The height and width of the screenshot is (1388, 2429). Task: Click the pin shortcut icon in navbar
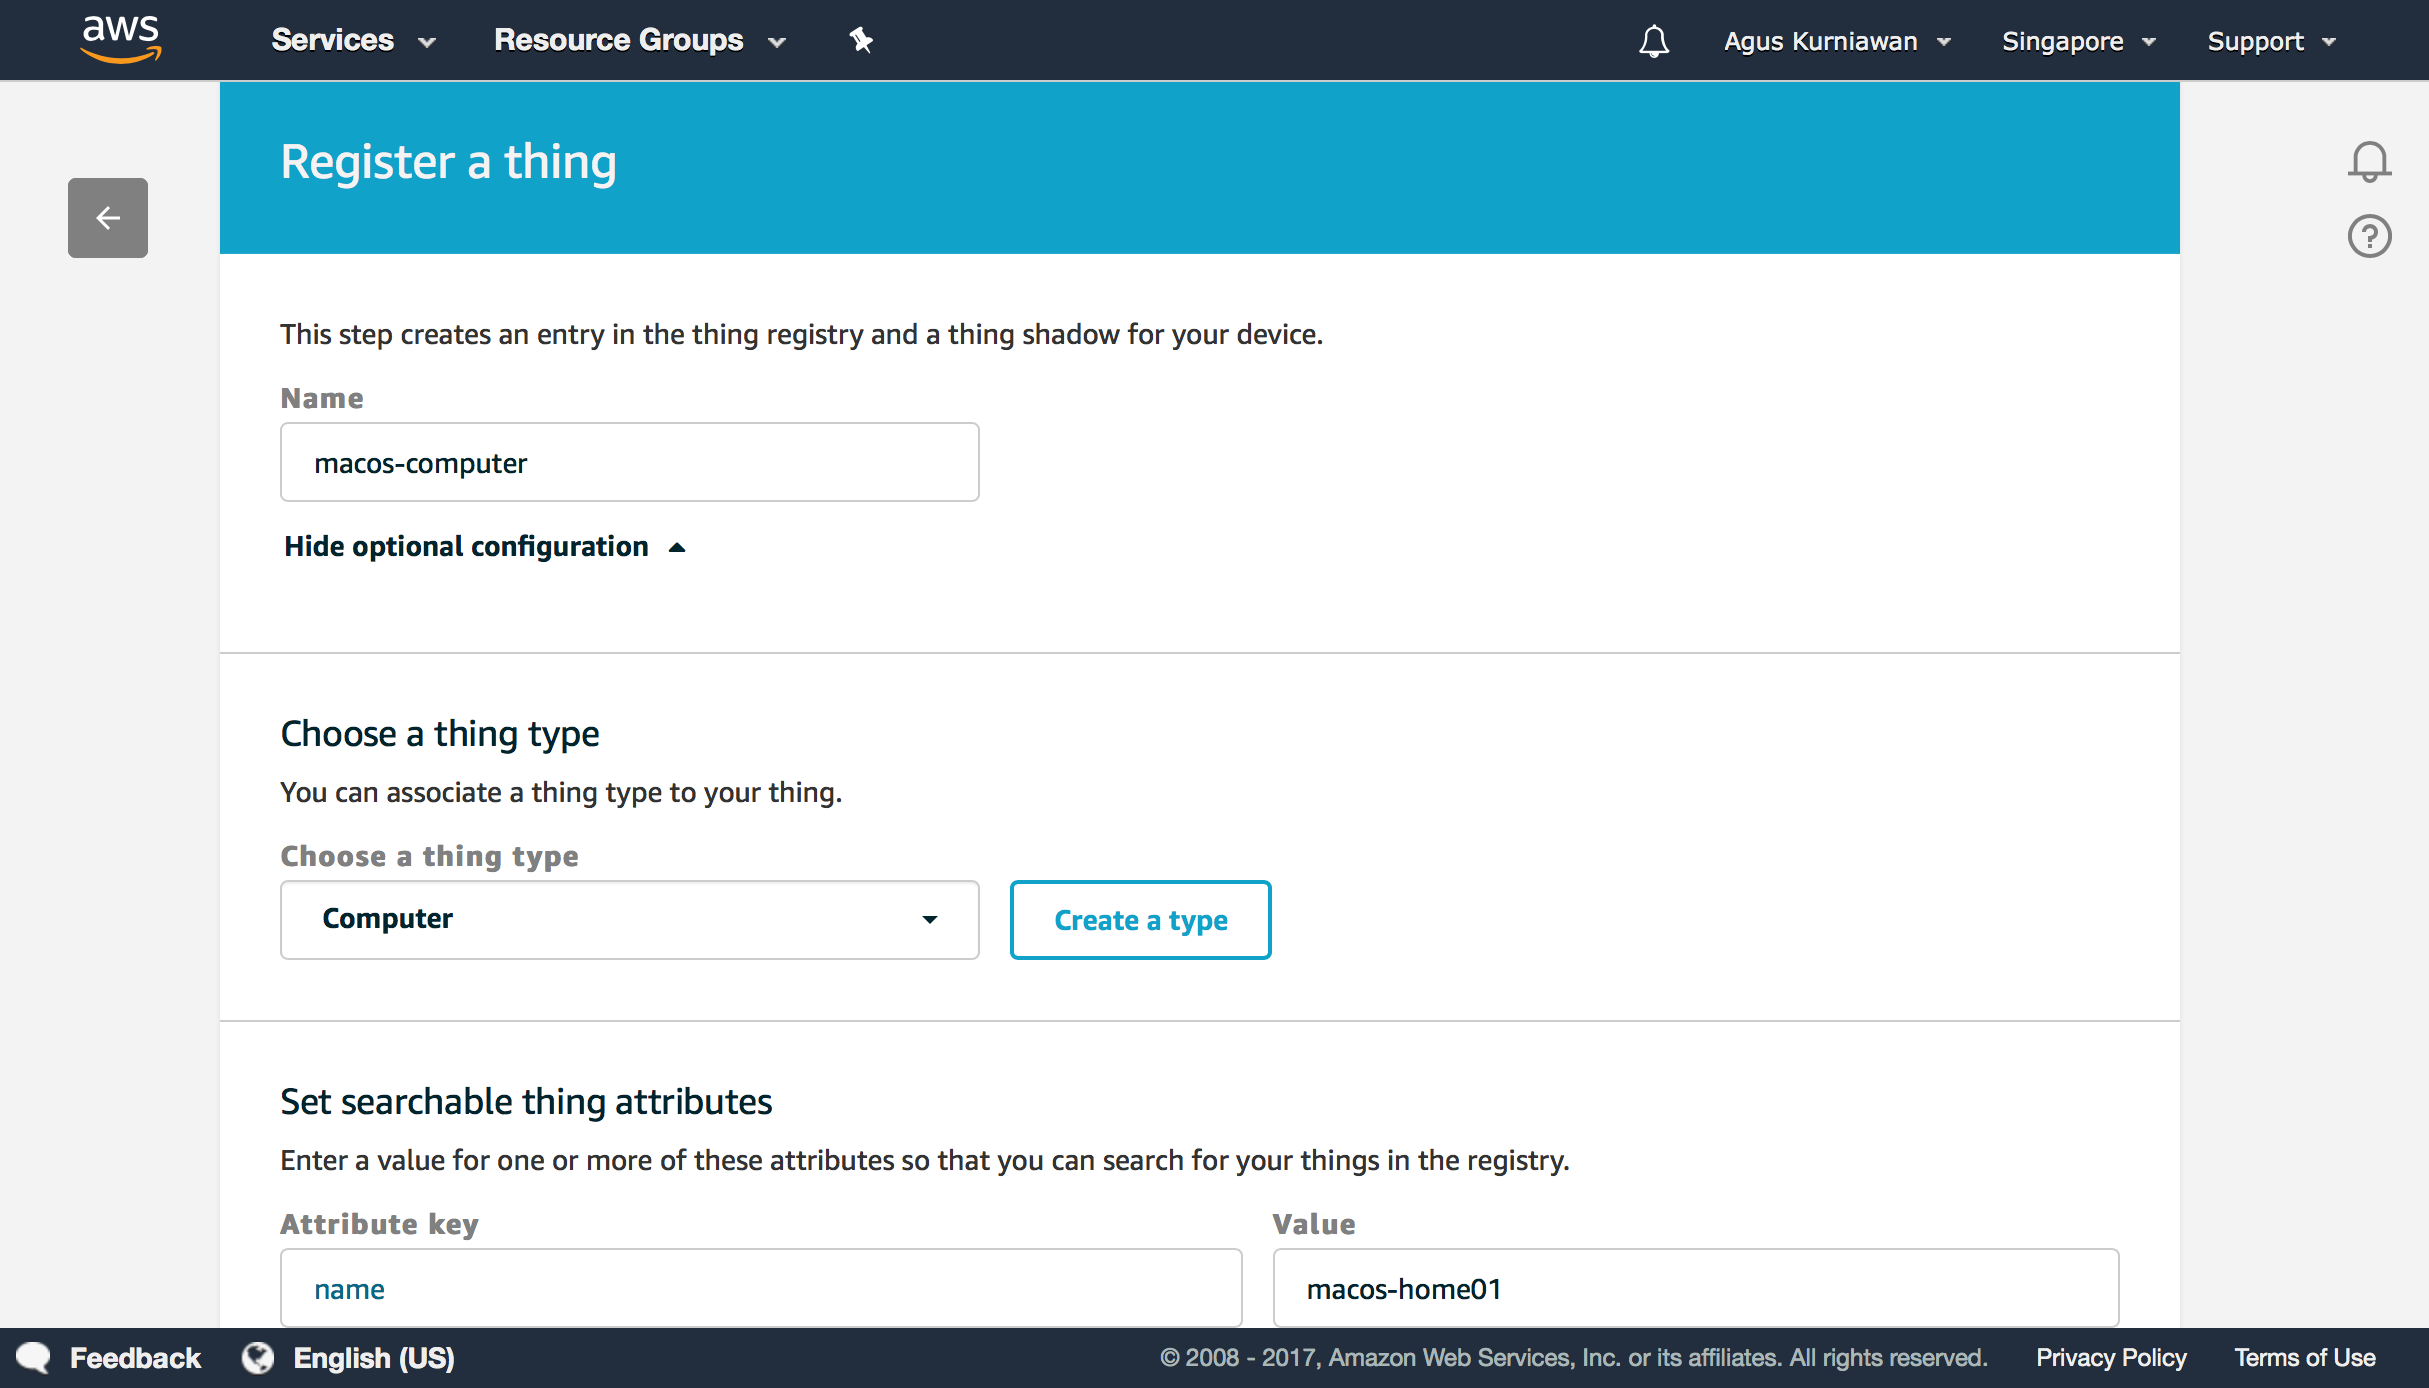click(861, 40)
